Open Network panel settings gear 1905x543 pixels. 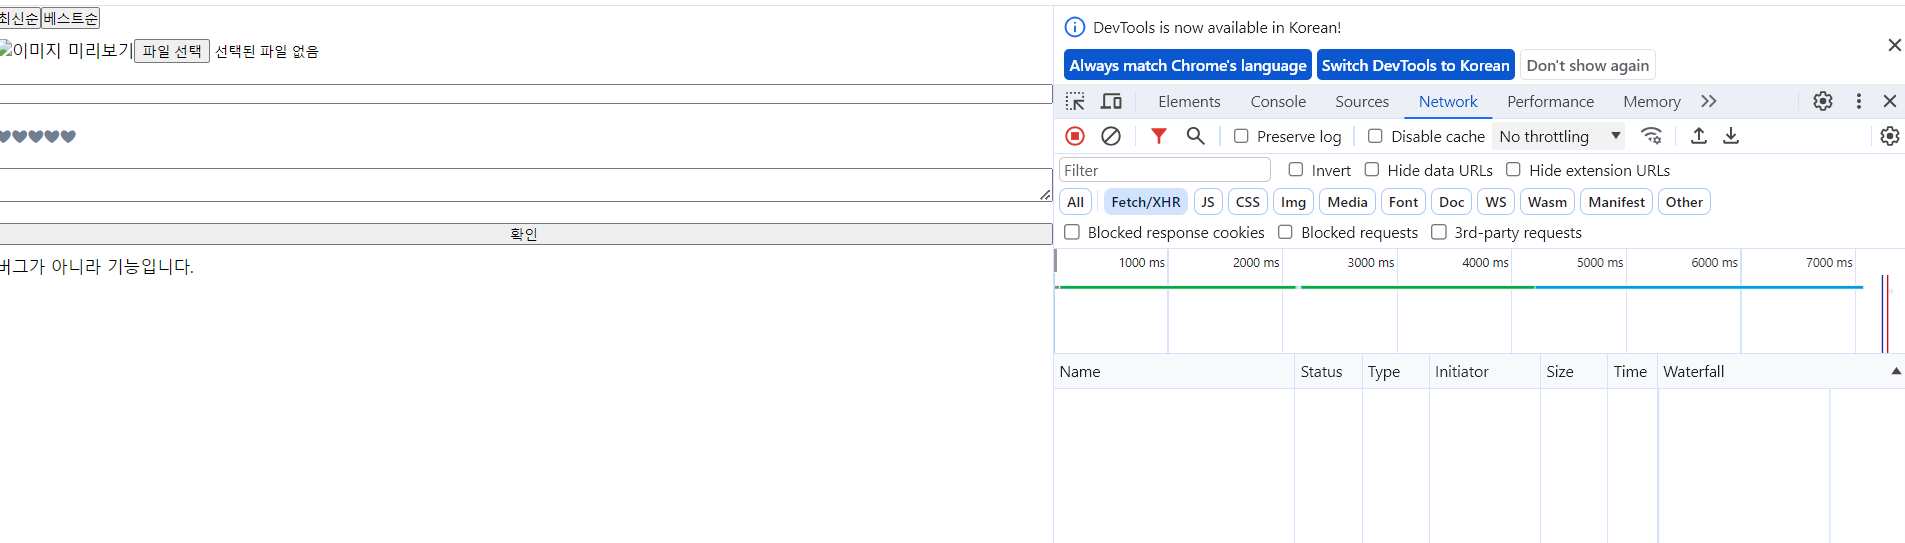coord(1890,136)
